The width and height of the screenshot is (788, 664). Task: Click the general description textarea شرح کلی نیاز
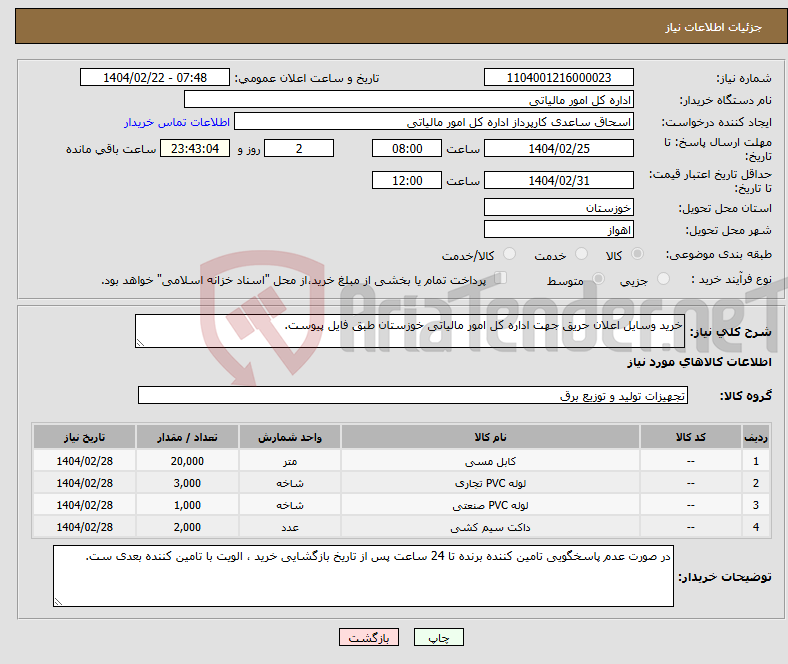(x=410, y=331)
